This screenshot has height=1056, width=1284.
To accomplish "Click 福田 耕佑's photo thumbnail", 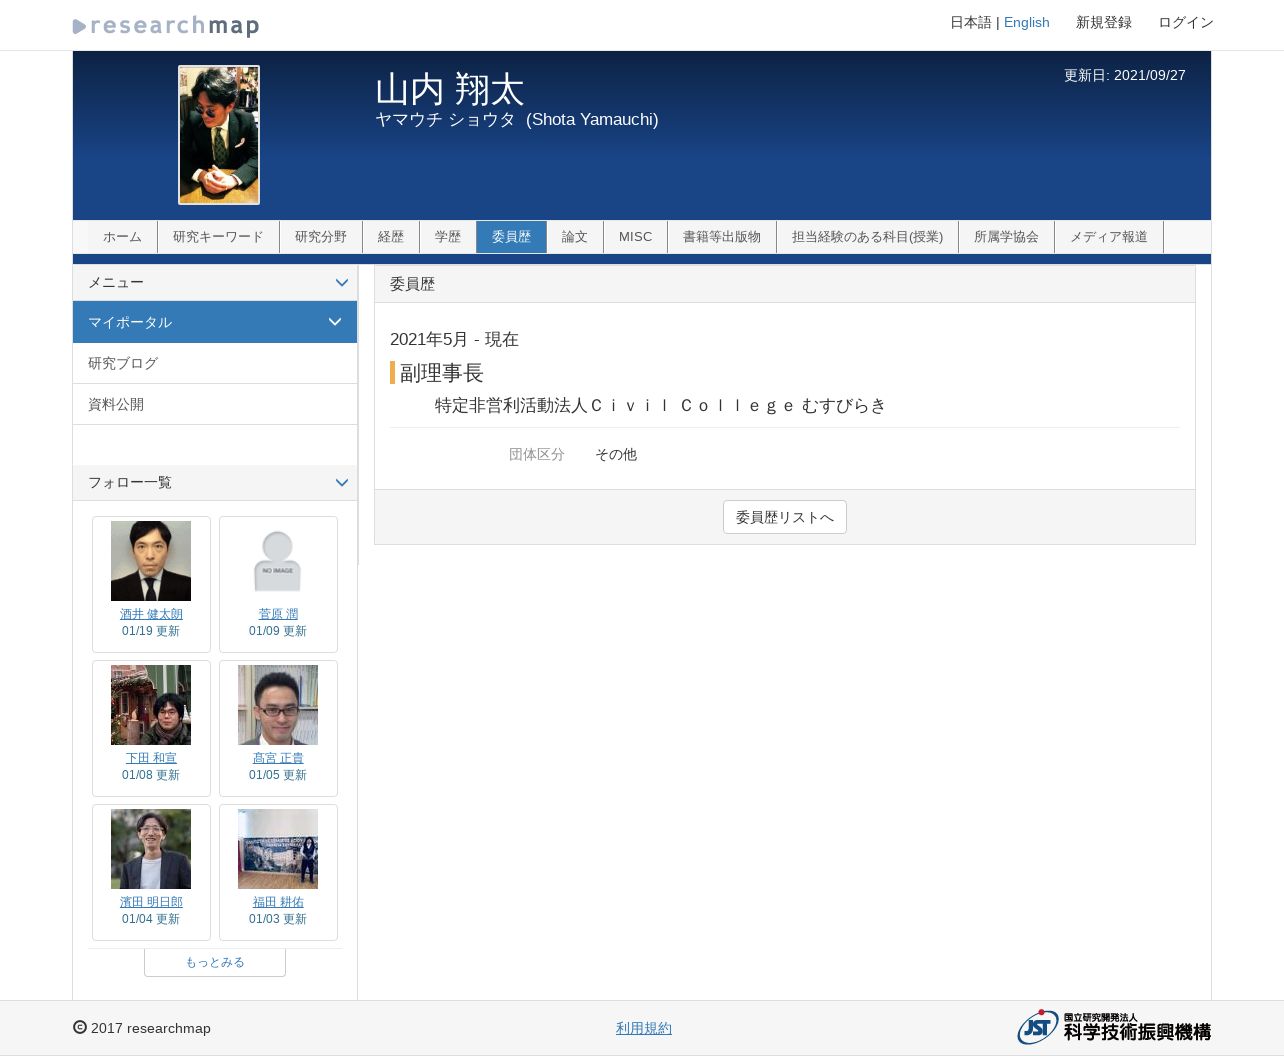I will (x=278, y=849).
